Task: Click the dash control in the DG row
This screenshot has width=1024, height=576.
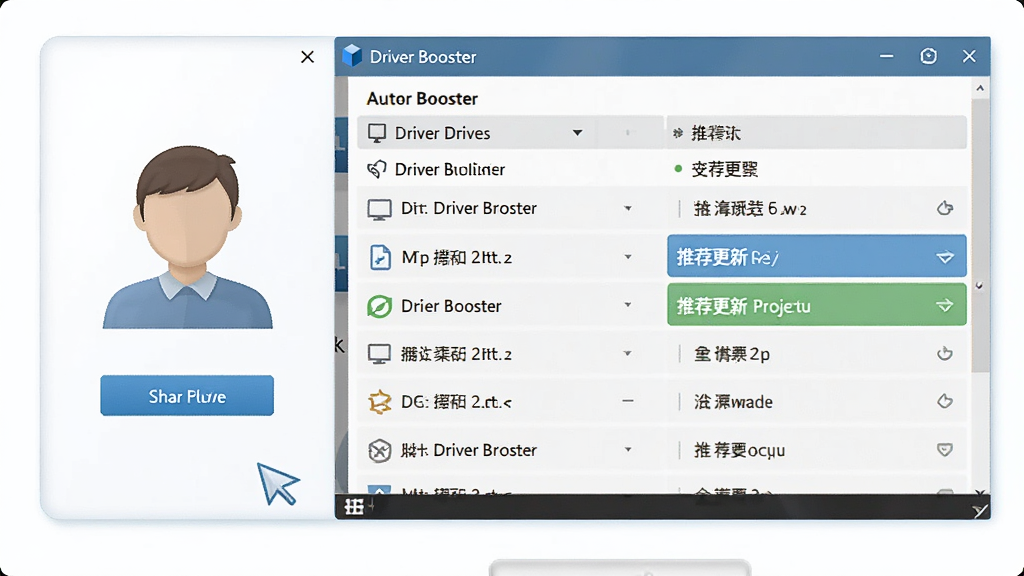Action: [x=628, y=401]
